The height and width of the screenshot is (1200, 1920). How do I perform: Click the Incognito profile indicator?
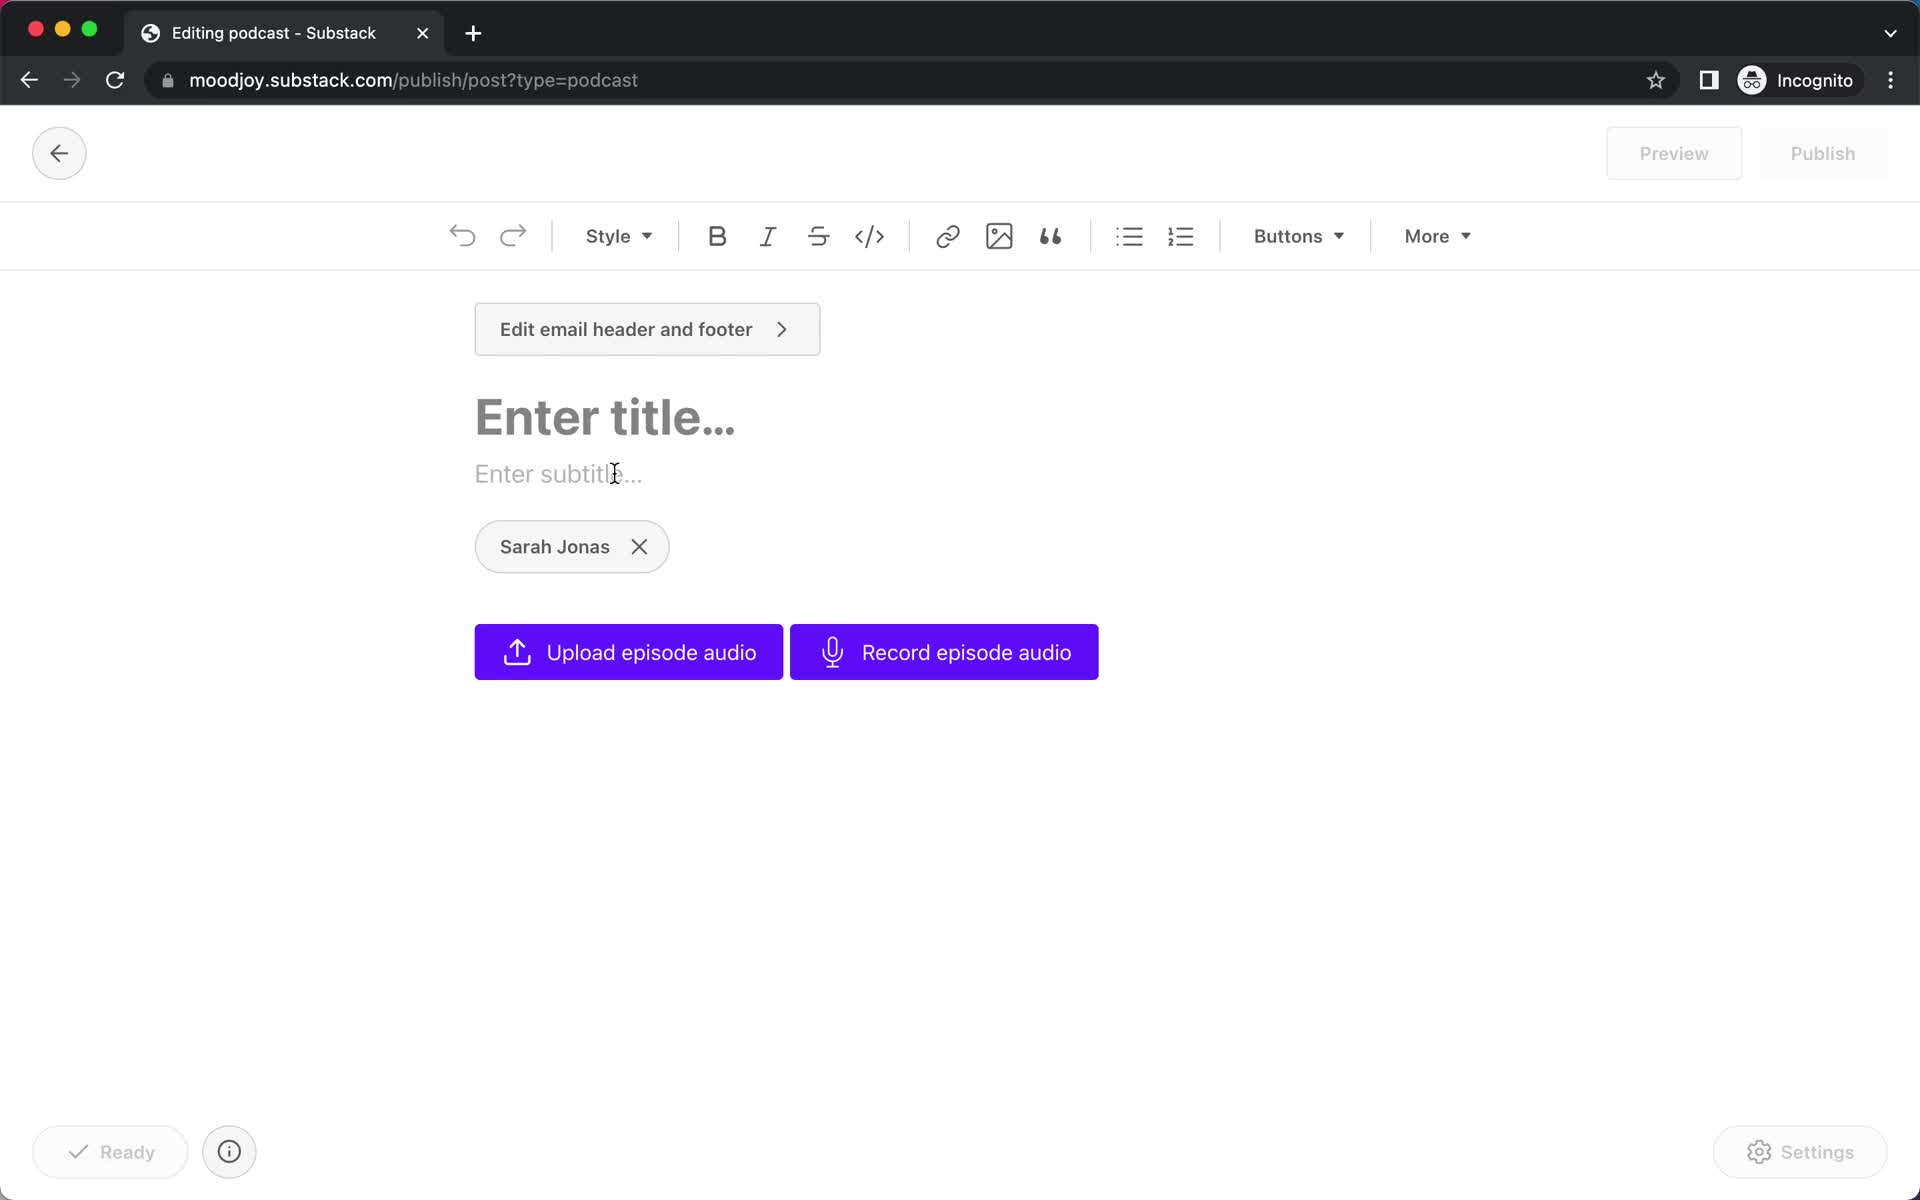pyautogui.click(x=1797, y=80)
